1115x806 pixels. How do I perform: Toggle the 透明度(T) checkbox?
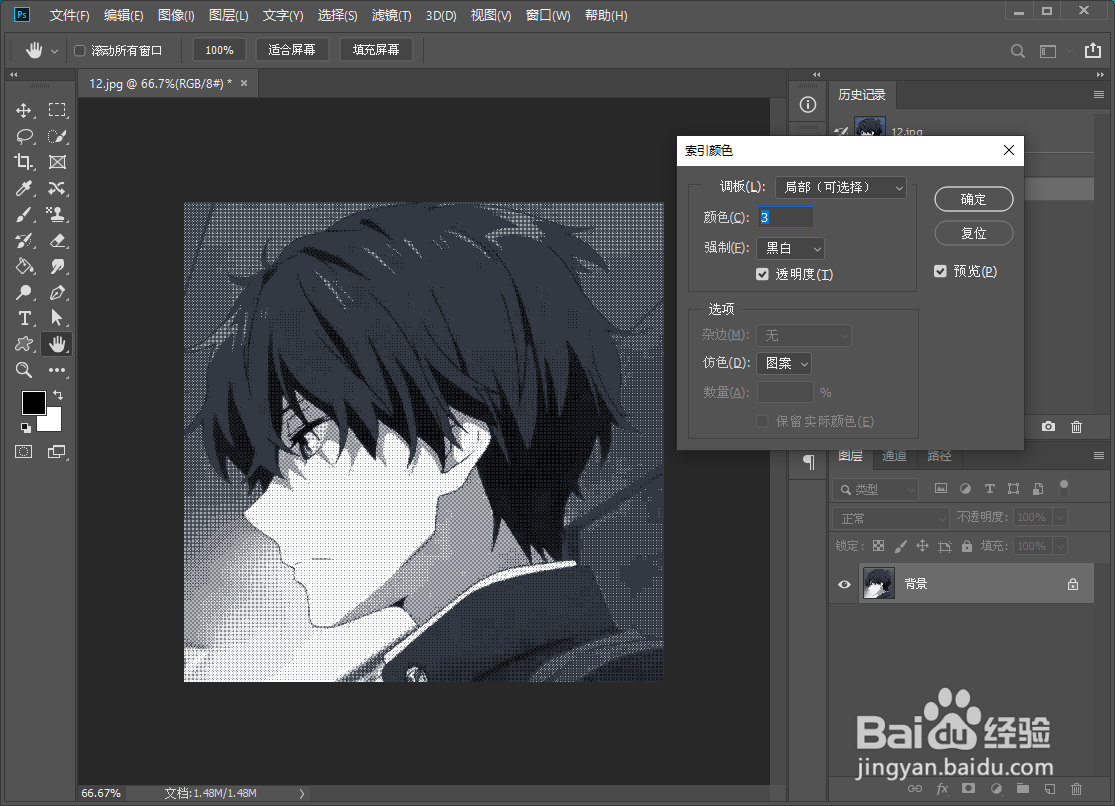tap(762, 274)
